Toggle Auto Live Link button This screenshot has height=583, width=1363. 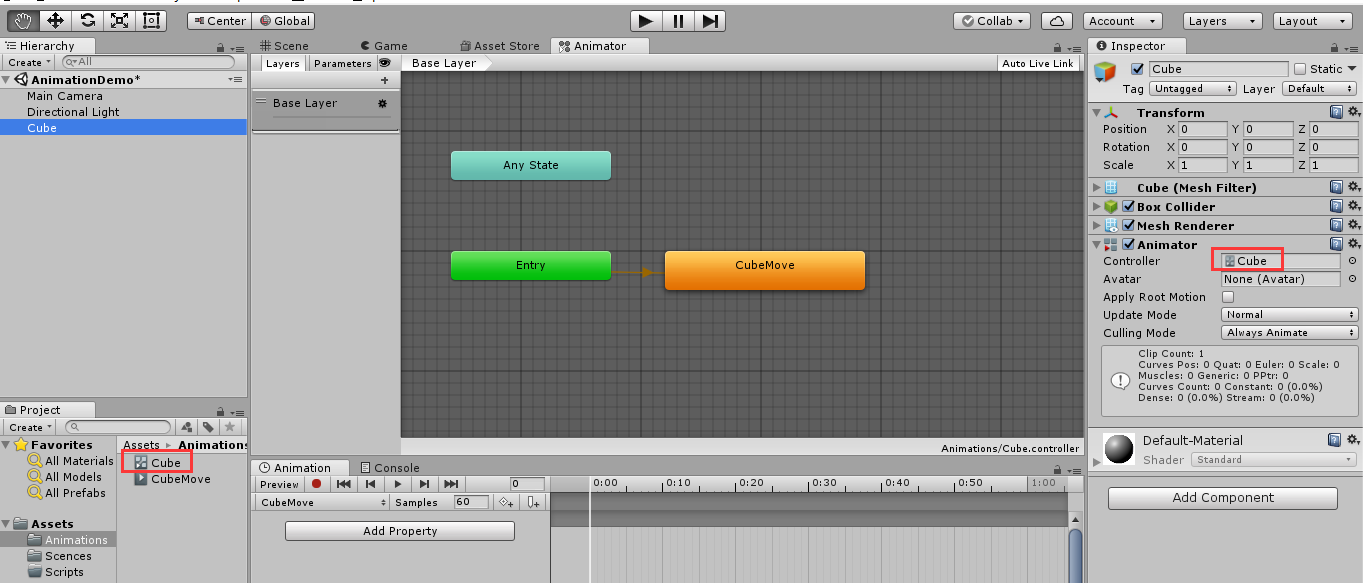pos(1038,63)
